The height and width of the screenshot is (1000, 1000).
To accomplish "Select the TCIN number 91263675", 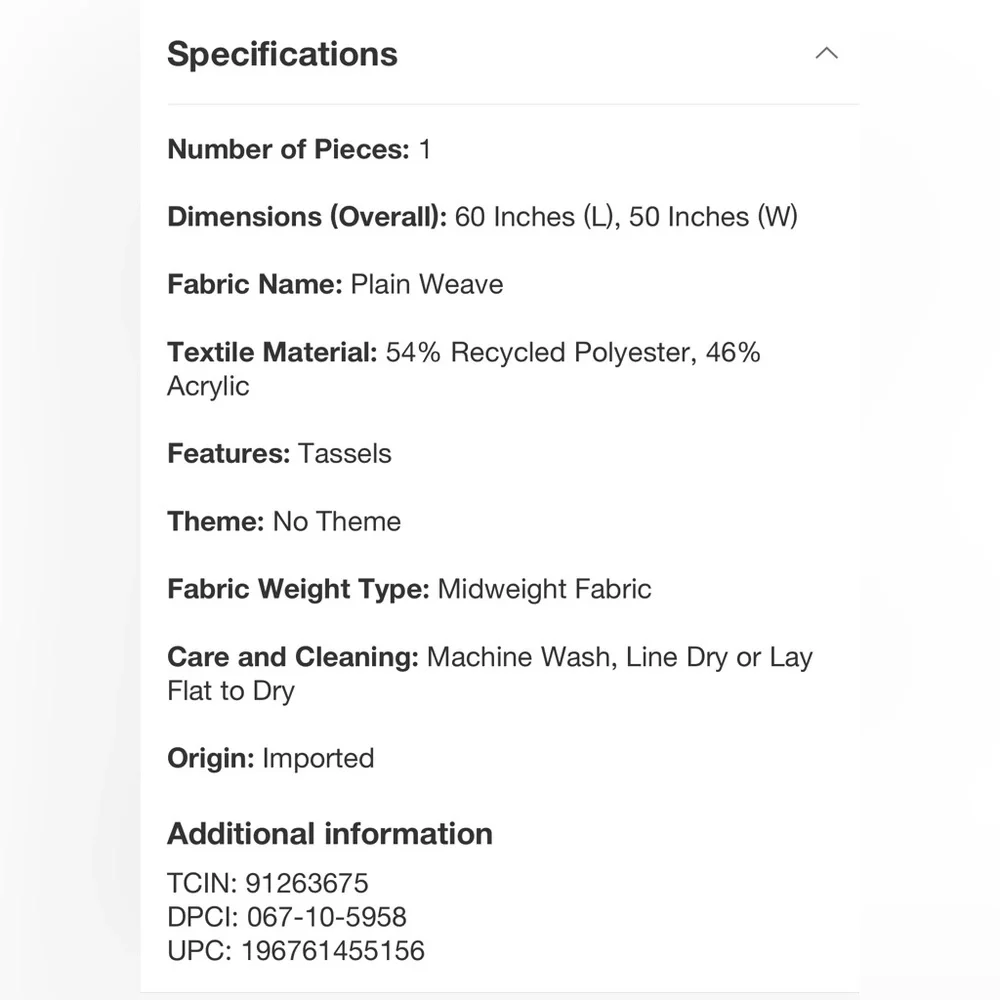I will tap(307, 884).
